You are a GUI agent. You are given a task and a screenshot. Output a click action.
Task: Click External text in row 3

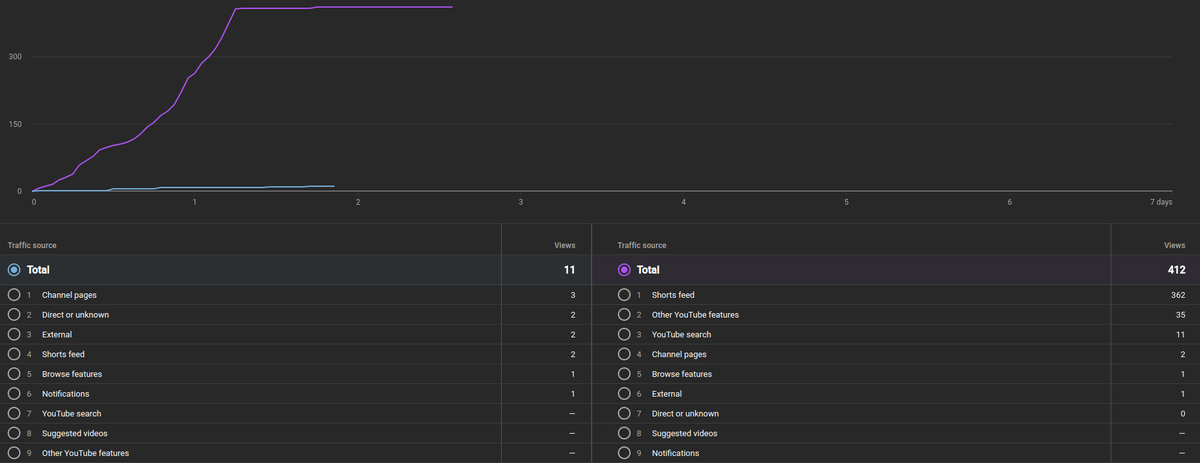coord(57,334)
